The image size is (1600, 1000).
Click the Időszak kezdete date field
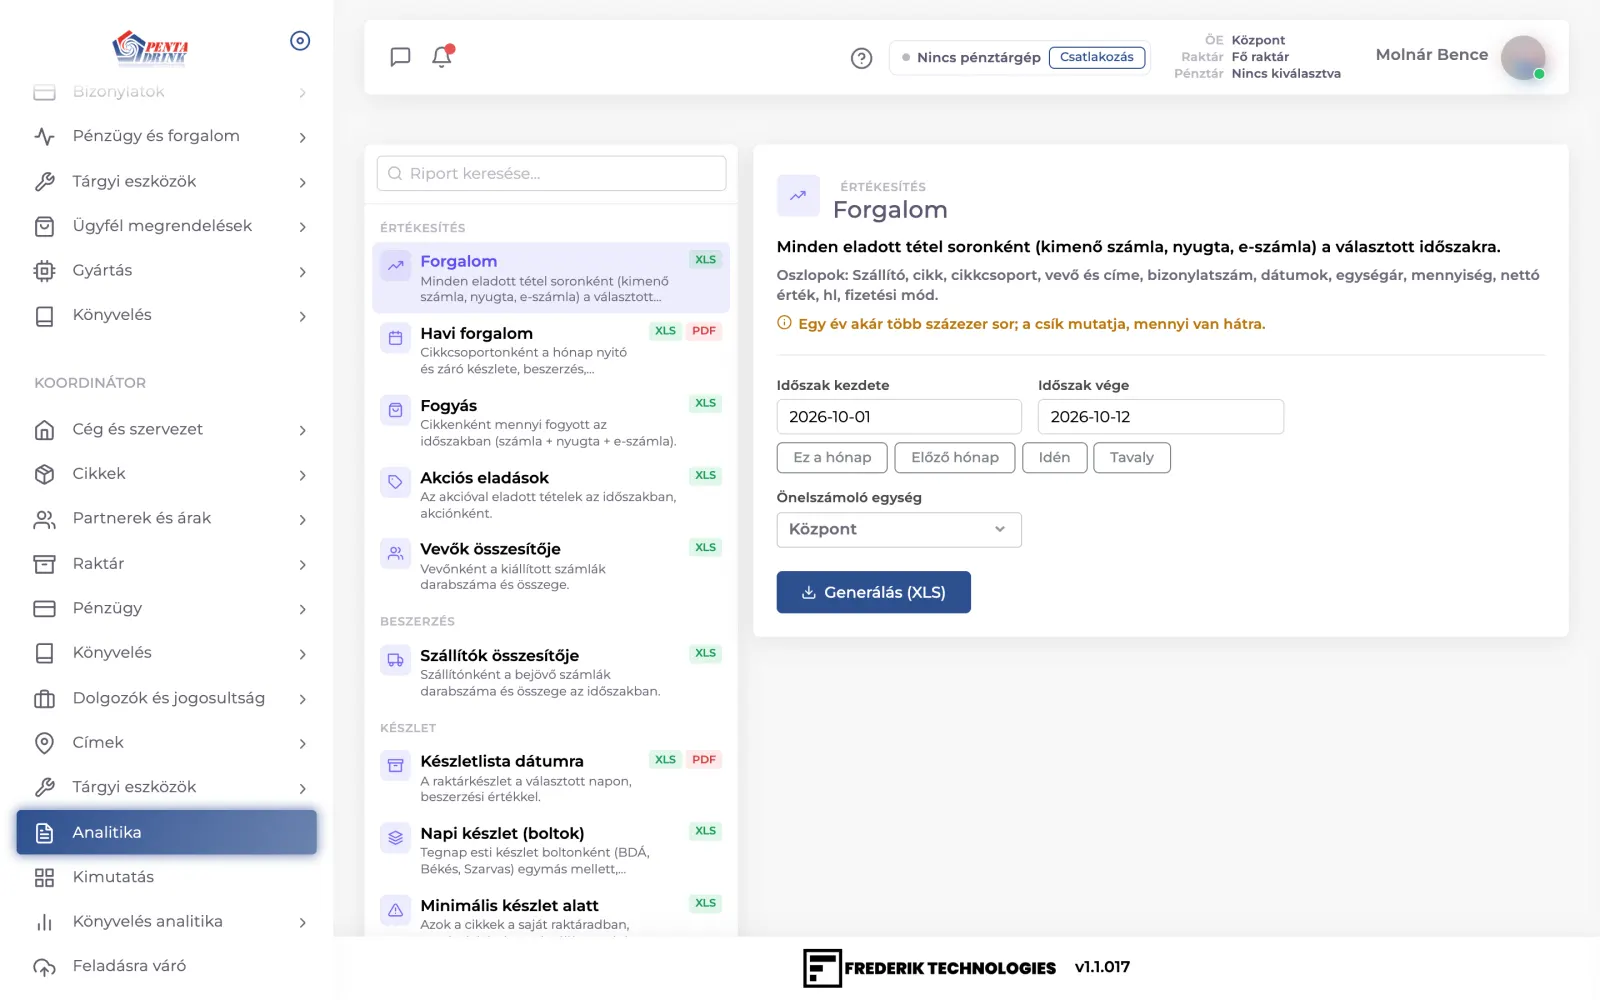[899, 417]
